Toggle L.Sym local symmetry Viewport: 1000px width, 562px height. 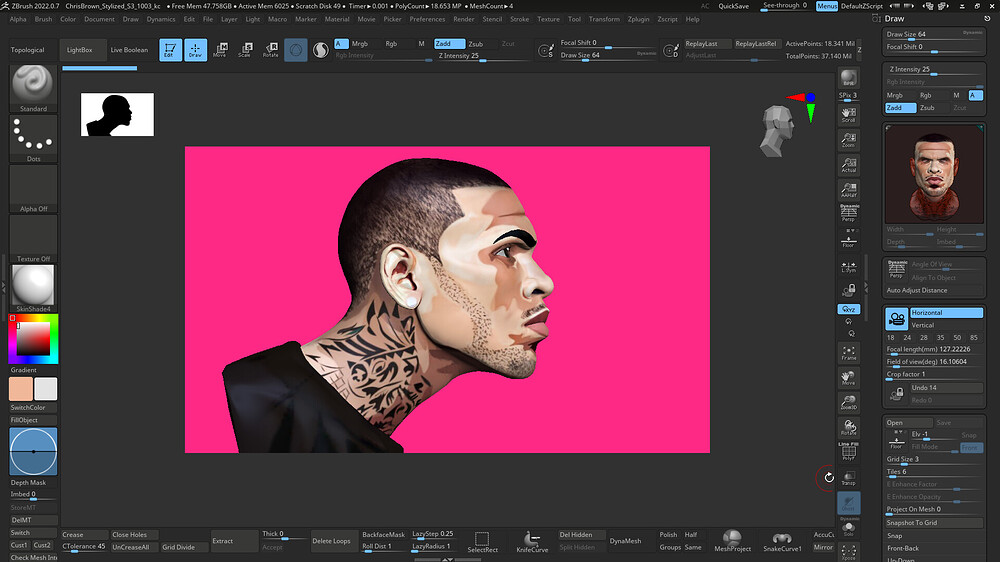click(x=848, y=267)
